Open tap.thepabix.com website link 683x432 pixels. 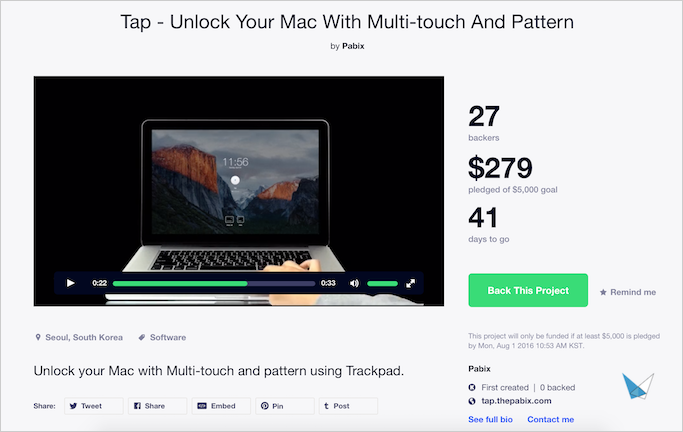click(516, 401)
